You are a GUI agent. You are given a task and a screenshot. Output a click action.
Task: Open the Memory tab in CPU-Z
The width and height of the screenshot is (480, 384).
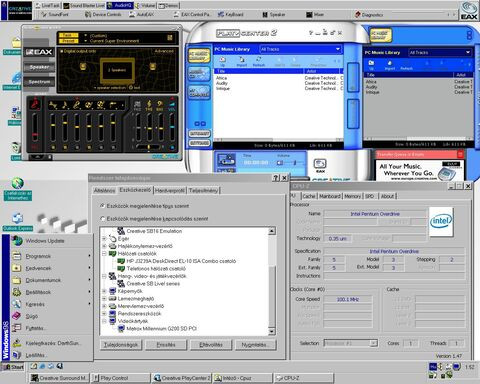click(352, 196)
